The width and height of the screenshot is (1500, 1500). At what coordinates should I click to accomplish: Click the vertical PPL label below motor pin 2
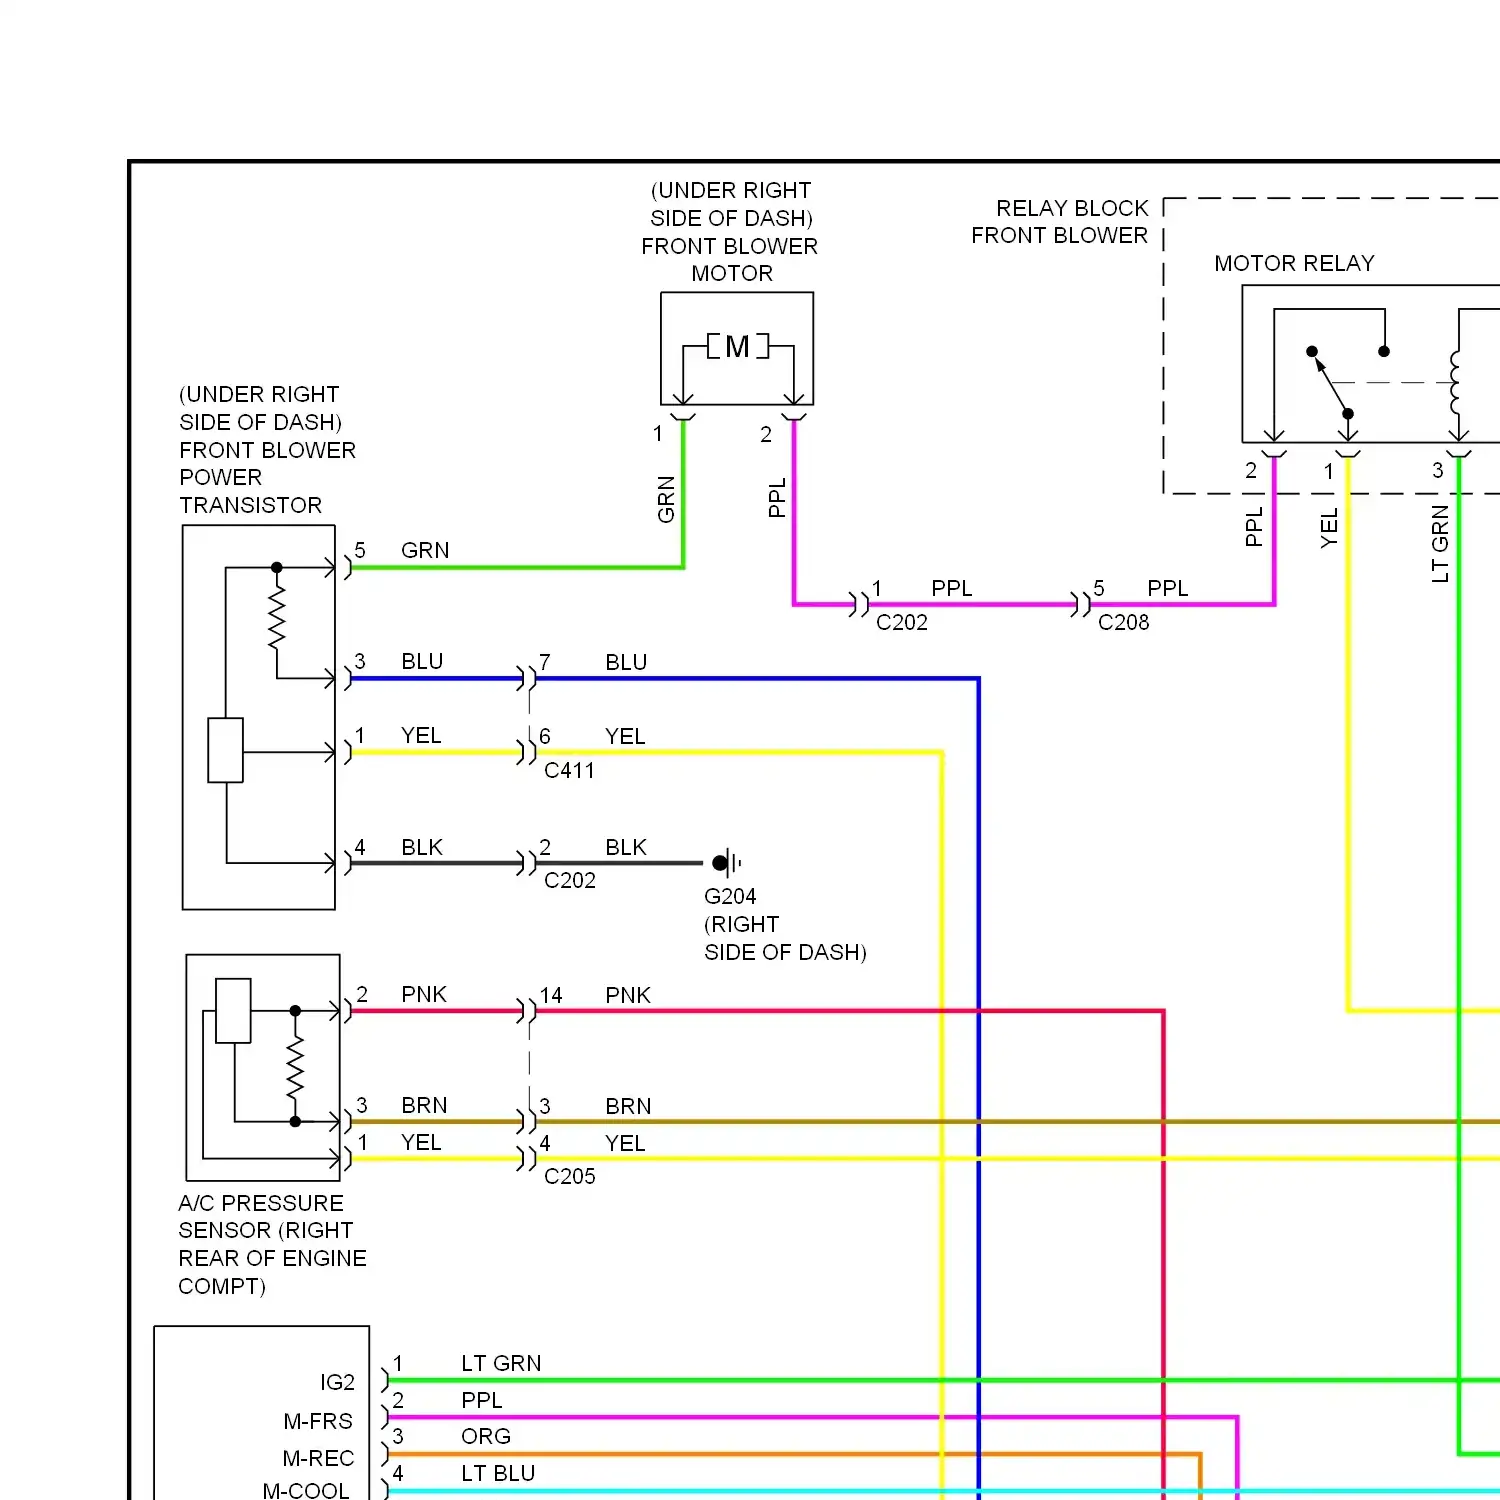click(x=777, y=498)
